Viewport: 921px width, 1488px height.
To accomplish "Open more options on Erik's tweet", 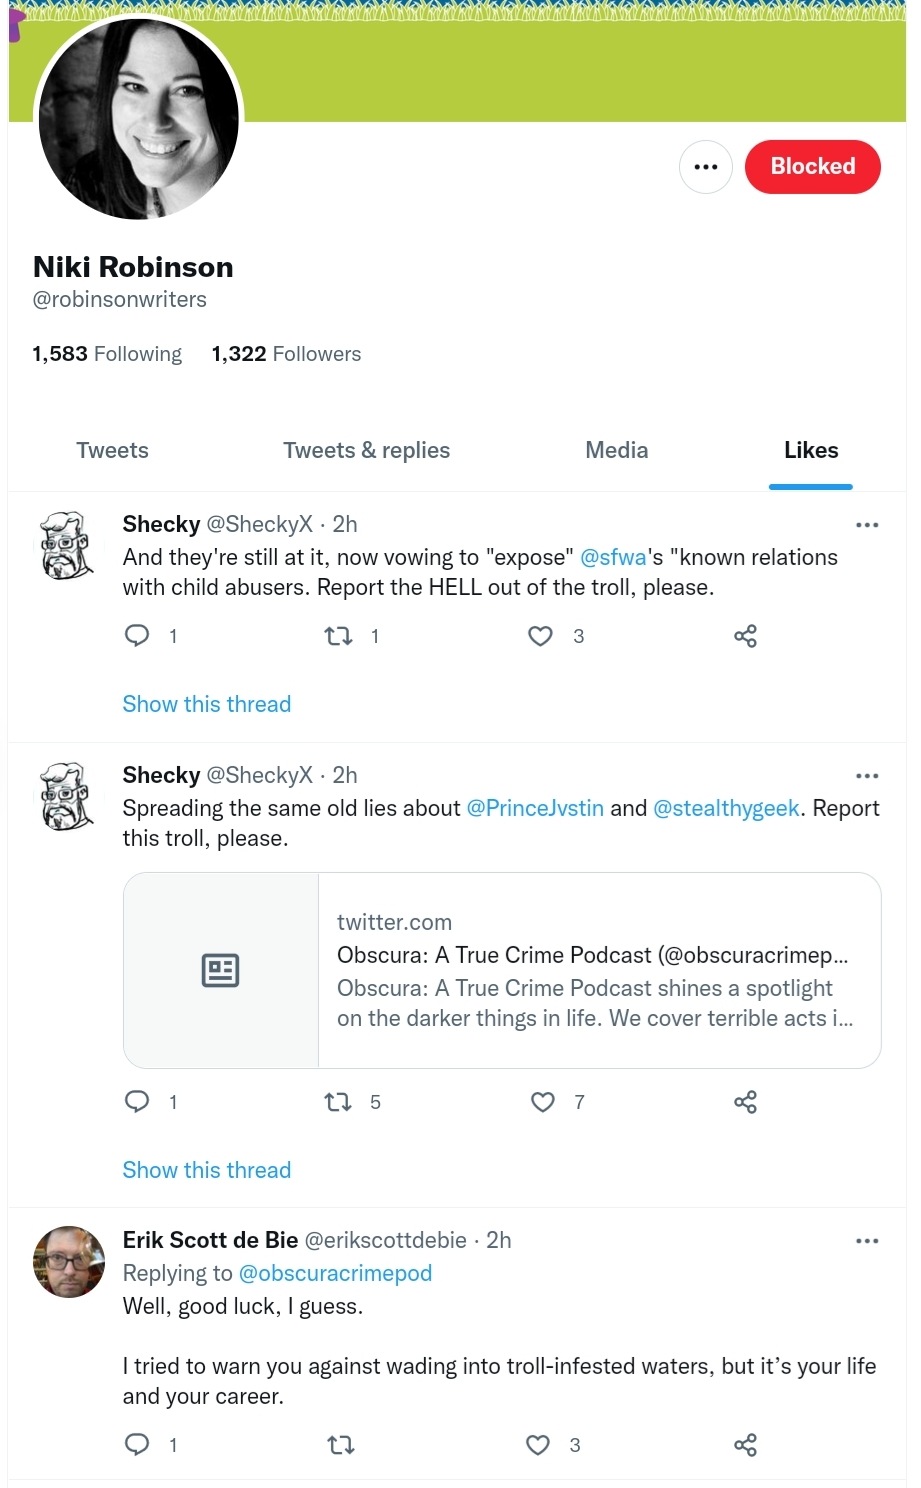I will [867, 1241].
